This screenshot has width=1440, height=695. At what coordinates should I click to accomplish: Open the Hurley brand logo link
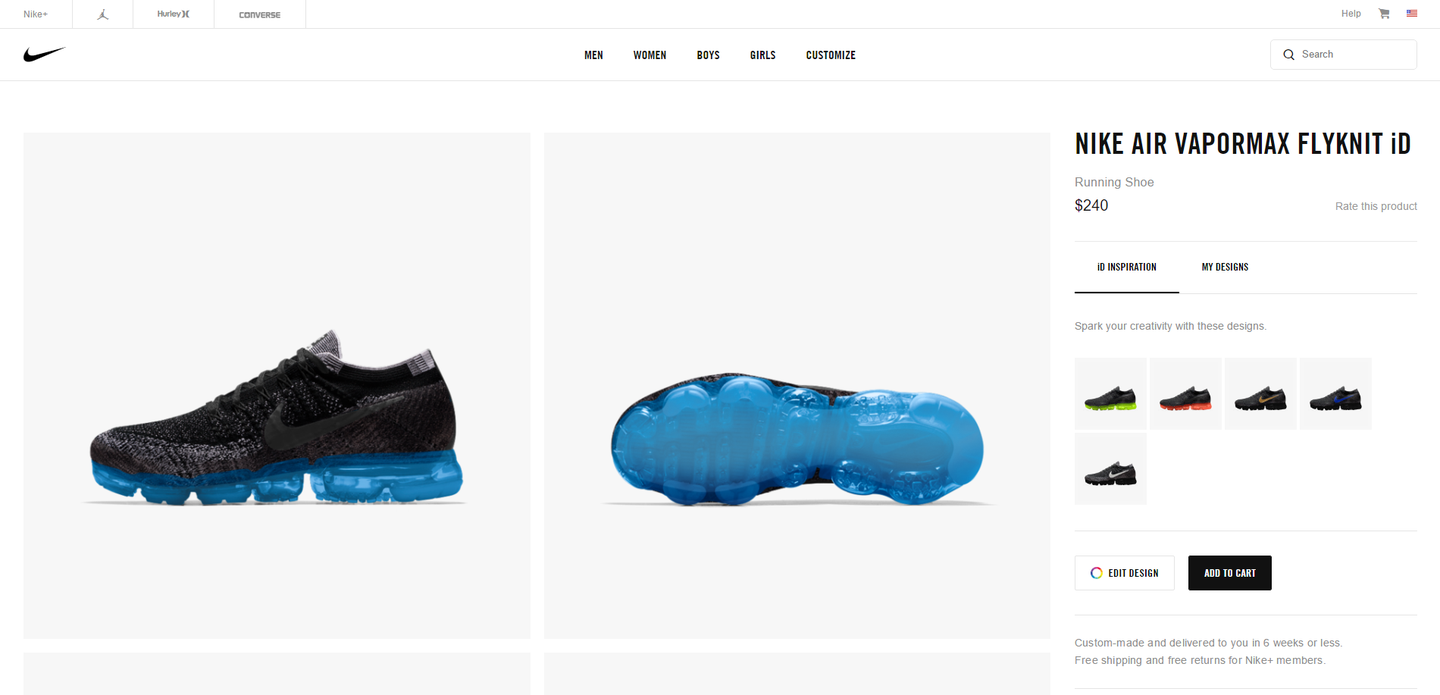coord(173,14)
